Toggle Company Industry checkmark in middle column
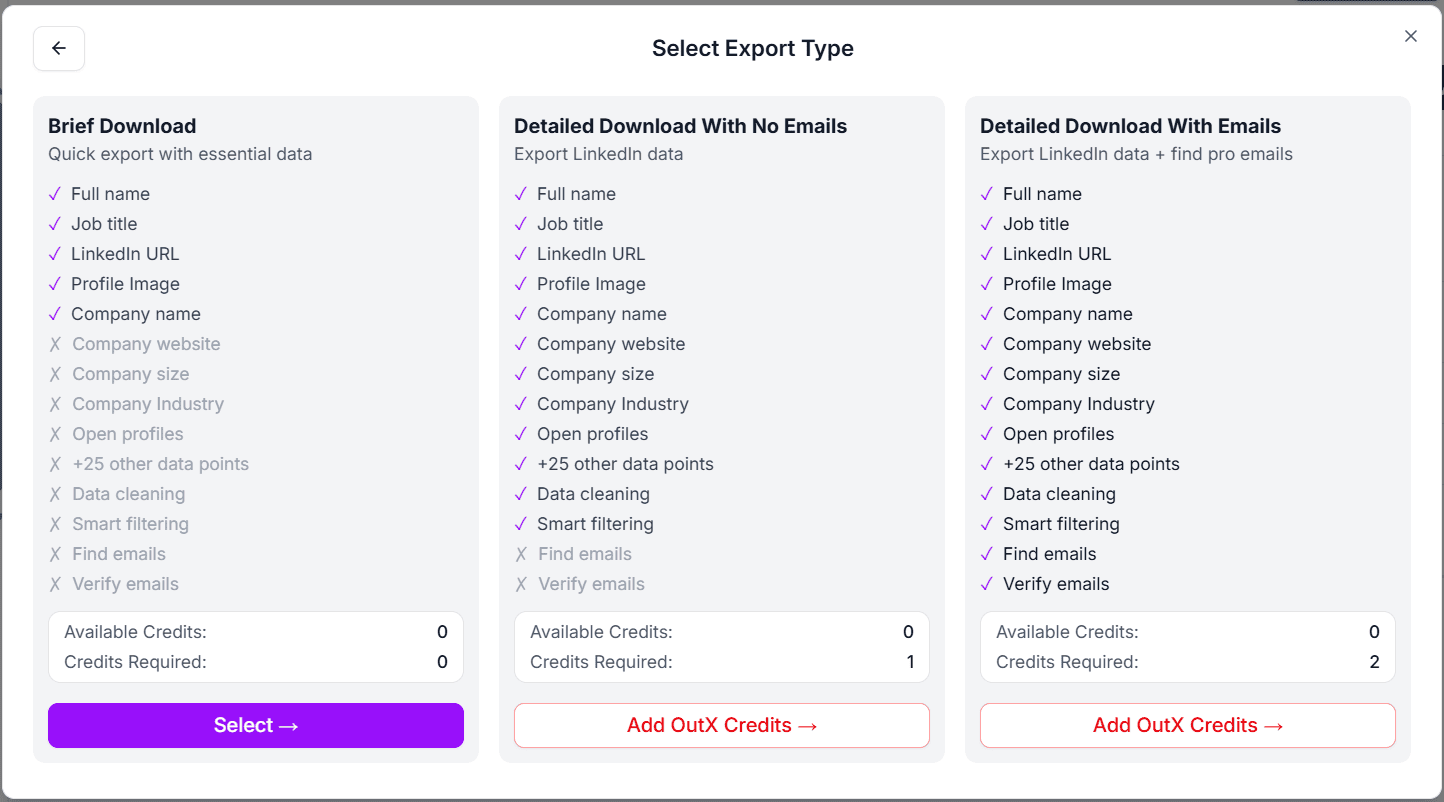The height and width of the screenshot is (802, 1444). [x=521, y=404]
